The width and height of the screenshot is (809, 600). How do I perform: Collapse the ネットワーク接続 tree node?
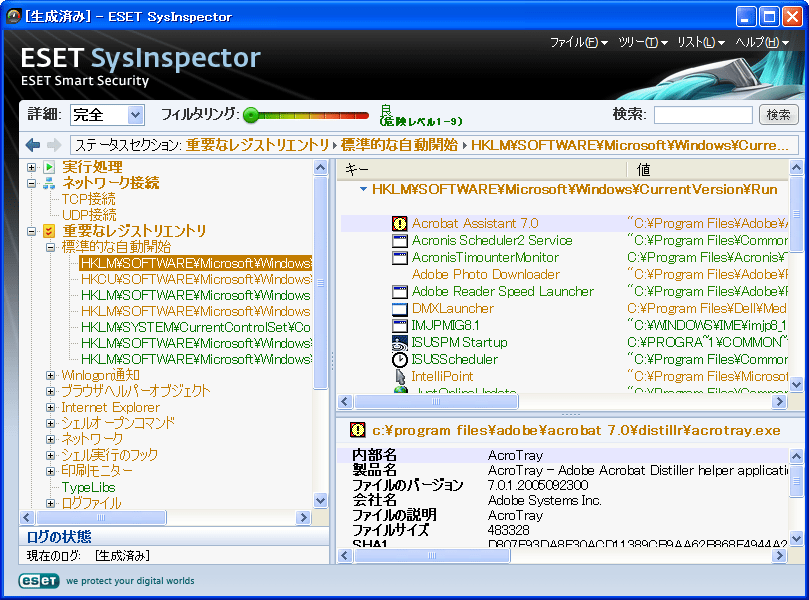point(31,183)
